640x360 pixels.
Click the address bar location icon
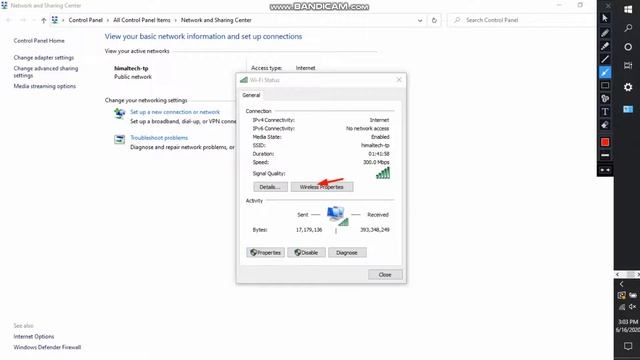pyautogui.click(x=55, y=20)
